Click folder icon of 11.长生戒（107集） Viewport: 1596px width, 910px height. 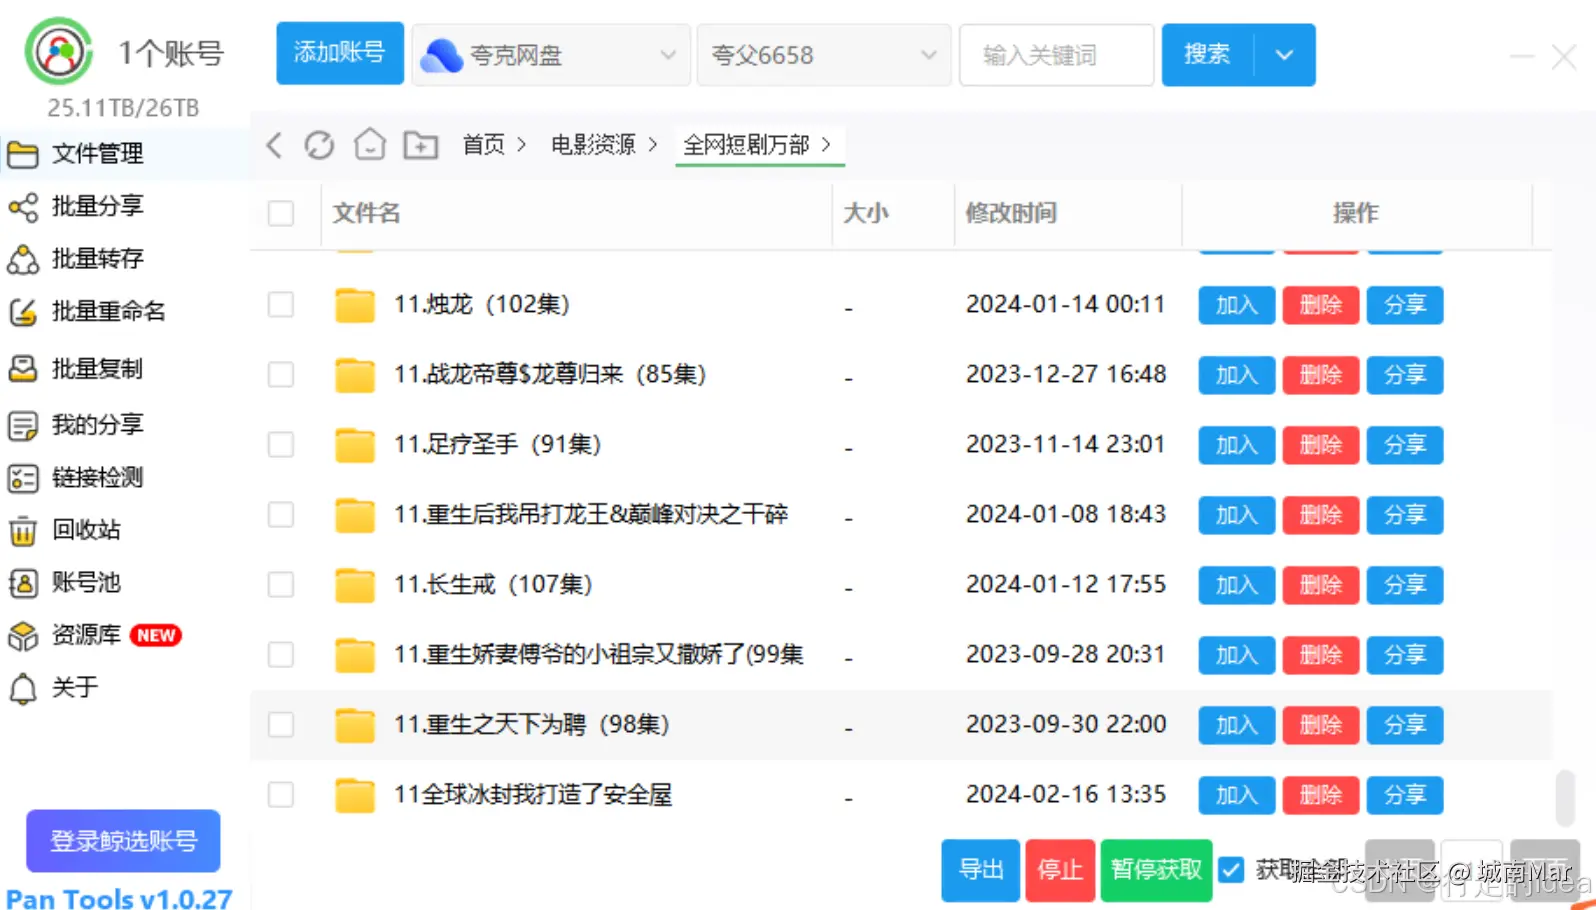tap(355, 585)
